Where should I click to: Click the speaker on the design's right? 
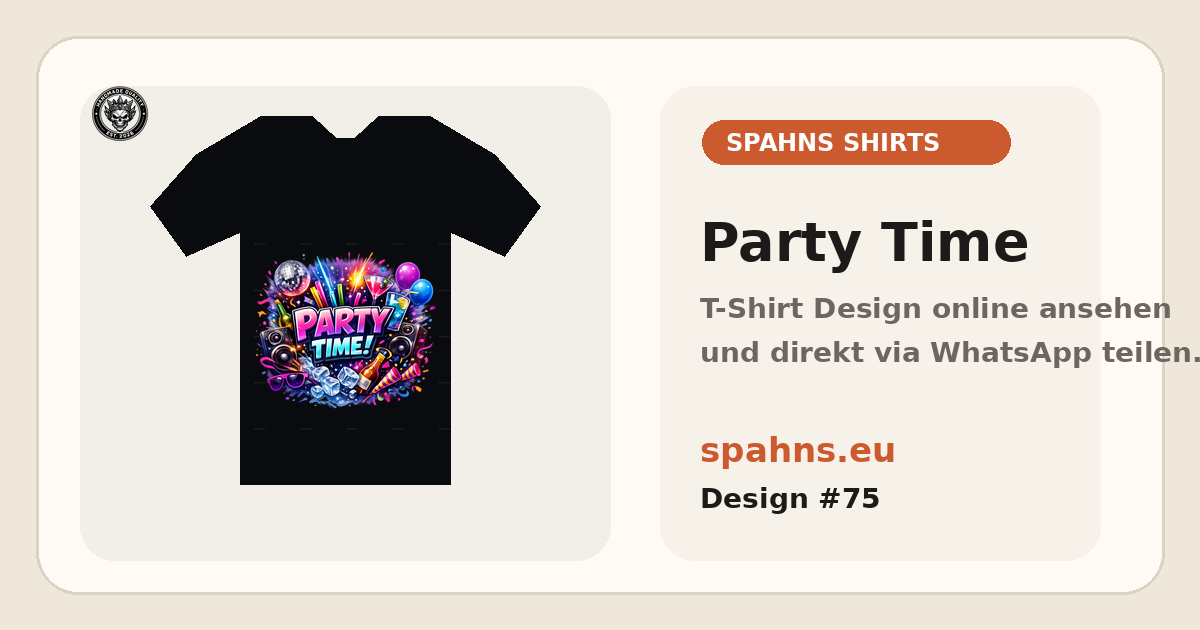click(408, 342)
